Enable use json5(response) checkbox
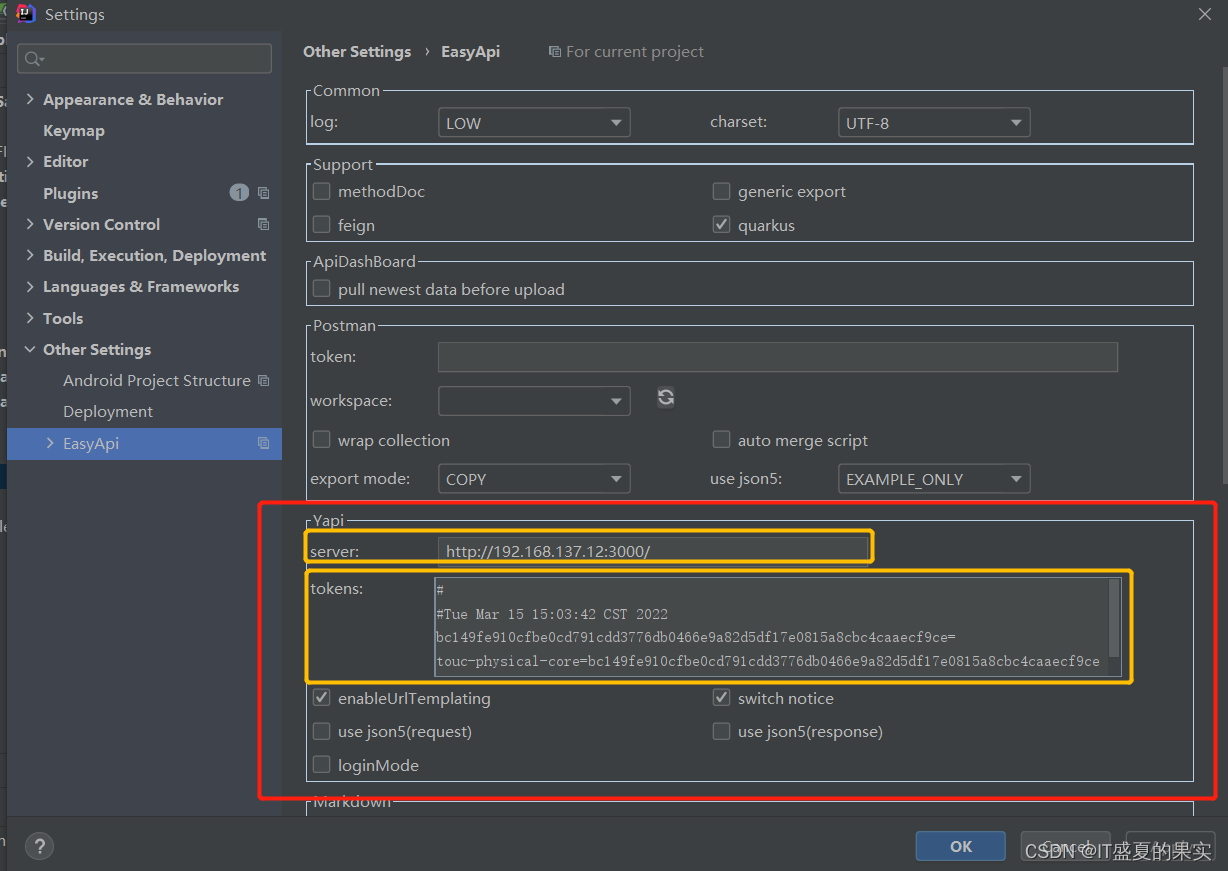The width and height of the screenshot is (1228, 871). pos(721,731)
